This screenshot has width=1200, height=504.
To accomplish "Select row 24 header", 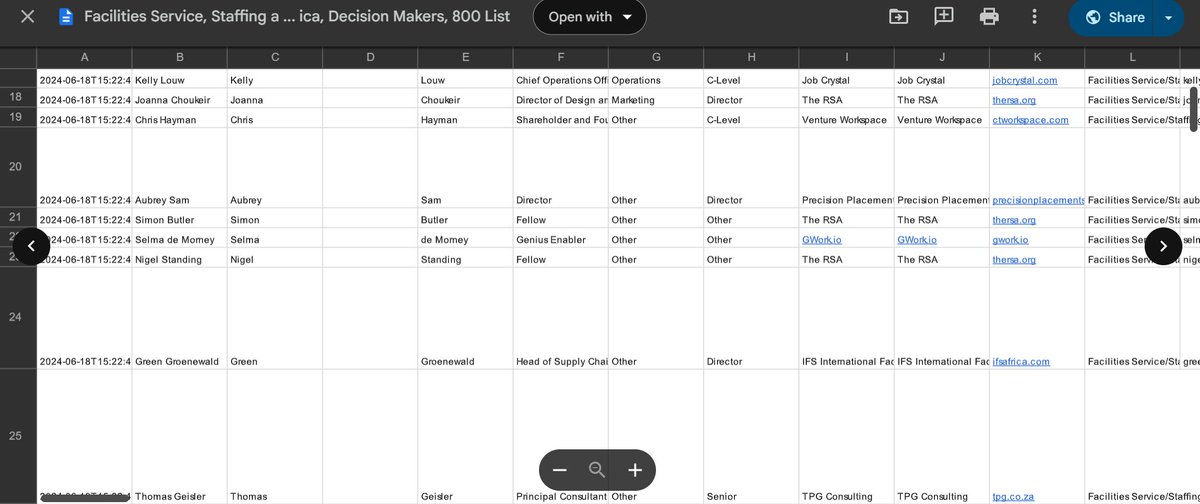I will tap(18, 318).
